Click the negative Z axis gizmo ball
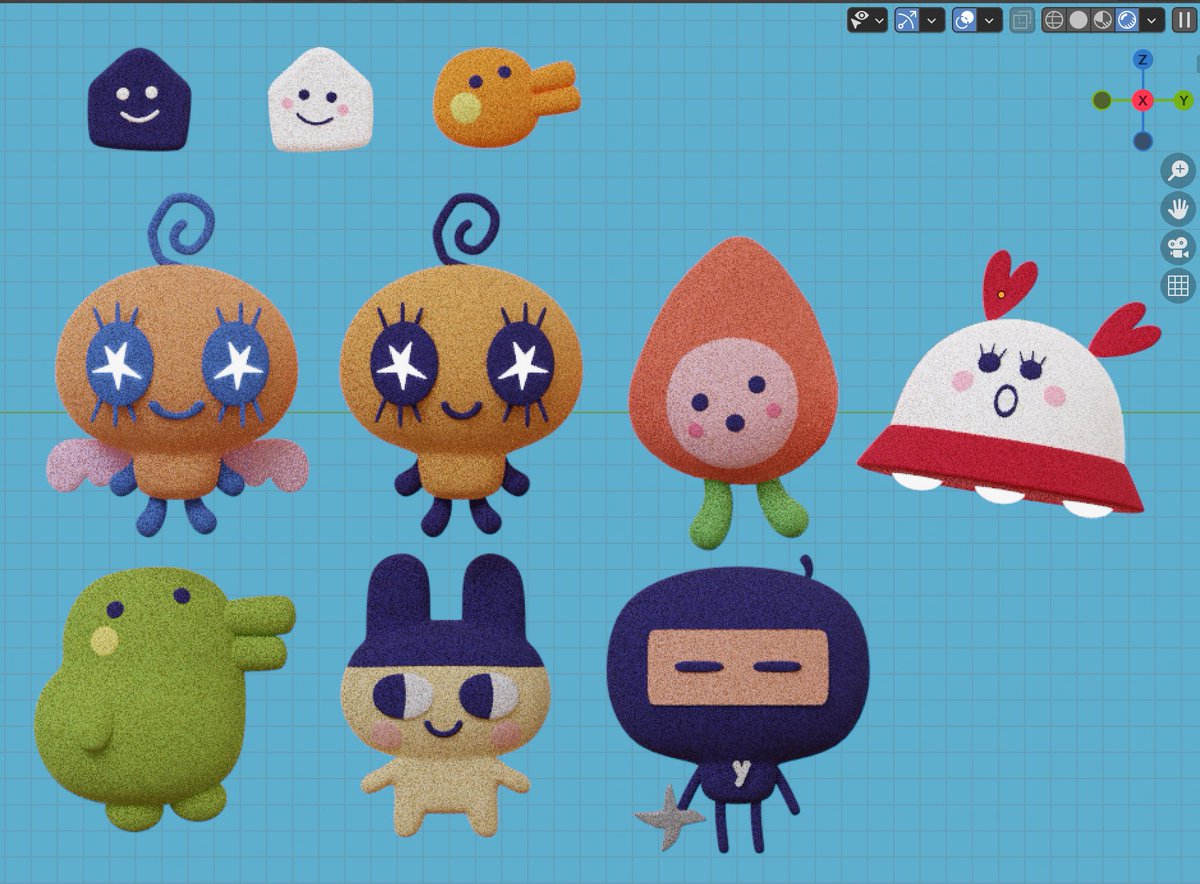The width and height of the screenshot is (1200, 884). point(1143,141)
